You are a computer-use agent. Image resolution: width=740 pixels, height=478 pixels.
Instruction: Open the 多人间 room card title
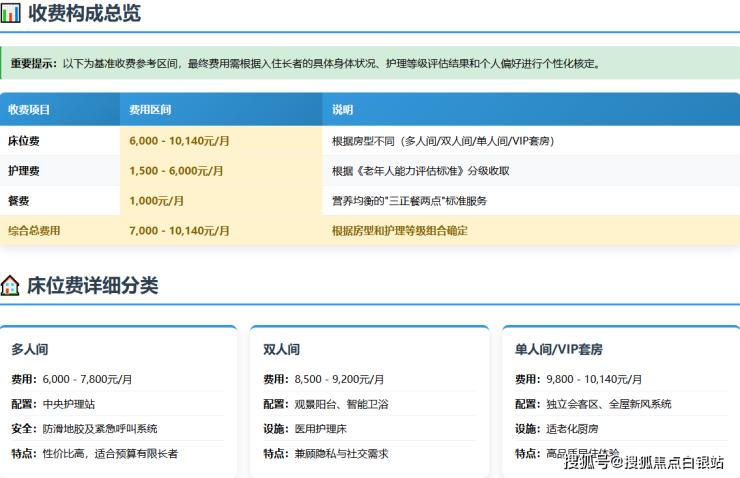(x=30, y=350)
